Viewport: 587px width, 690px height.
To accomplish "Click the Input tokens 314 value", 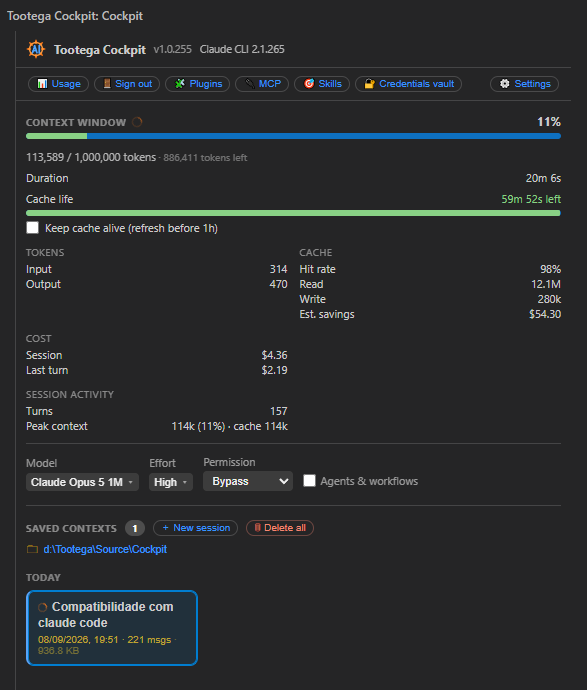I will coord(279,269).
